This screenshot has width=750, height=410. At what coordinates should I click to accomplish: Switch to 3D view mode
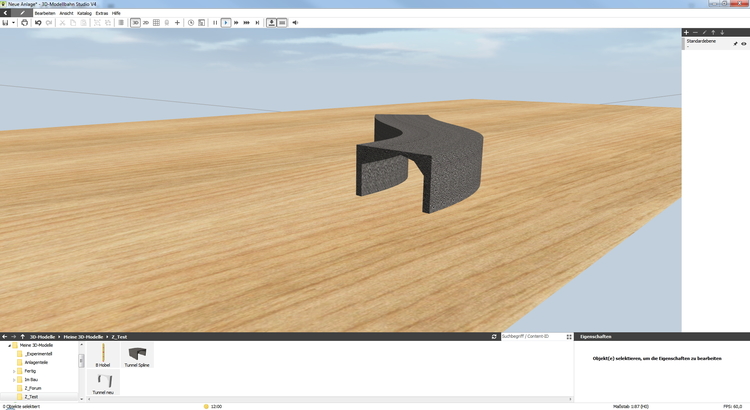[135, 22]
